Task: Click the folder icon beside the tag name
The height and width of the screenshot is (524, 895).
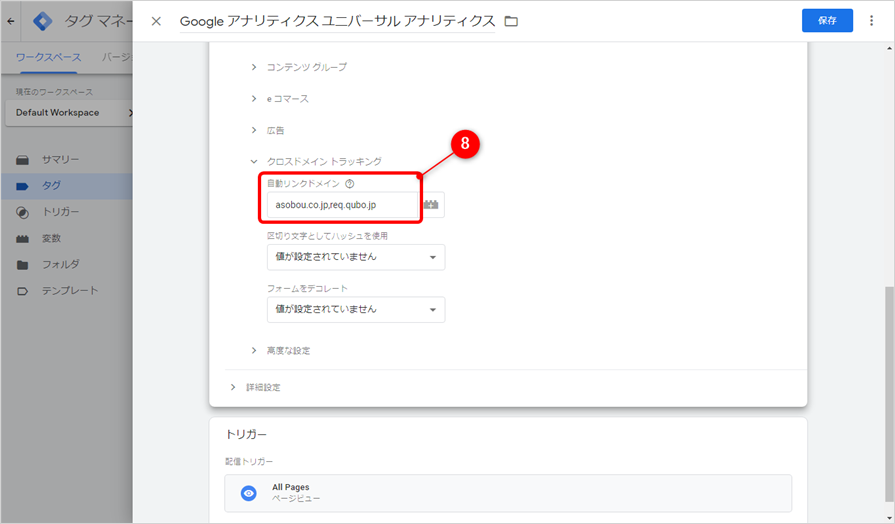Action: pos(511,21)
